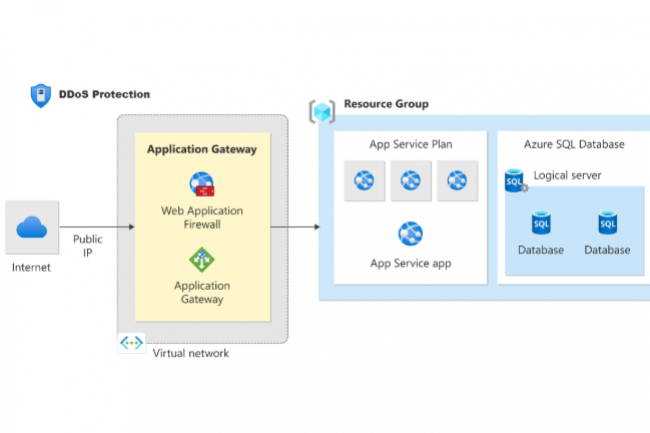Click the Resource Group label text

386,103
